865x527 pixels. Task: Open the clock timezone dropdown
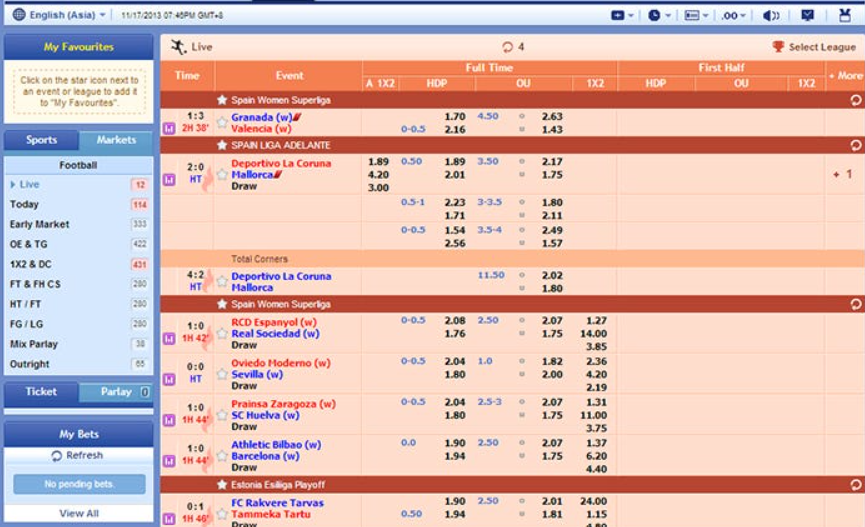[x=659, y=15]
